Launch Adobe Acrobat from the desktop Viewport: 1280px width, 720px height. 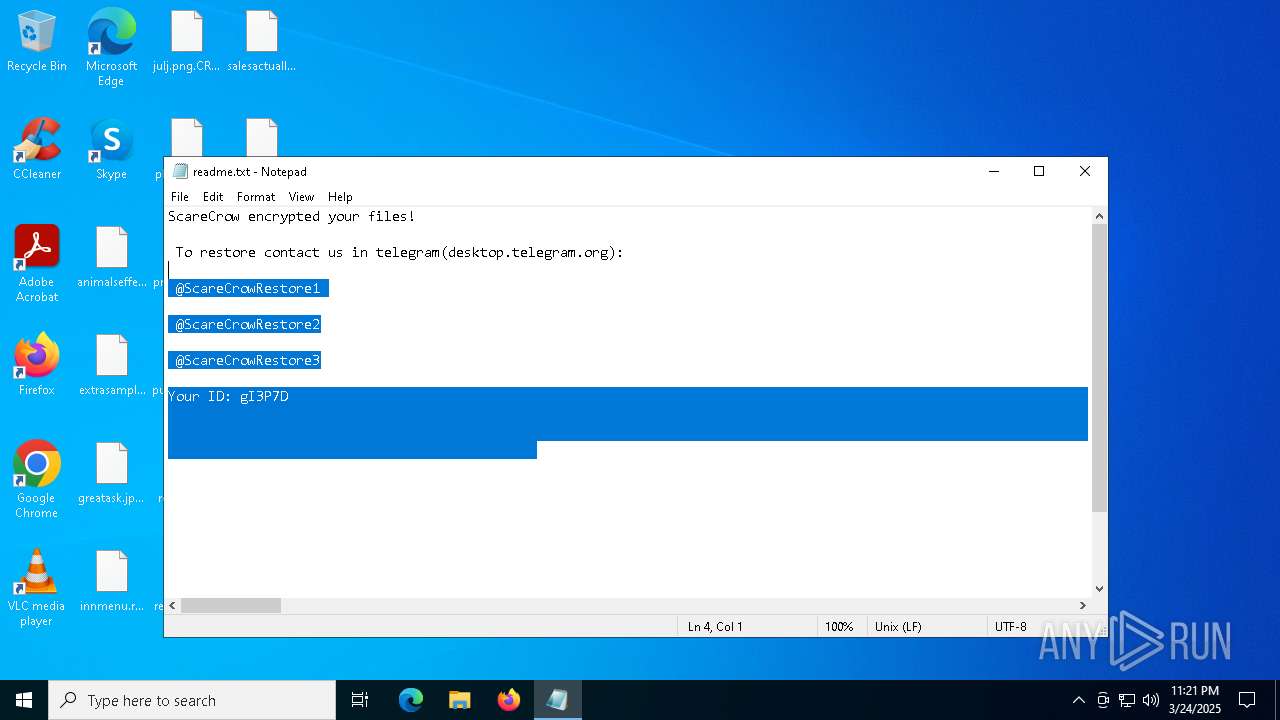37,264
